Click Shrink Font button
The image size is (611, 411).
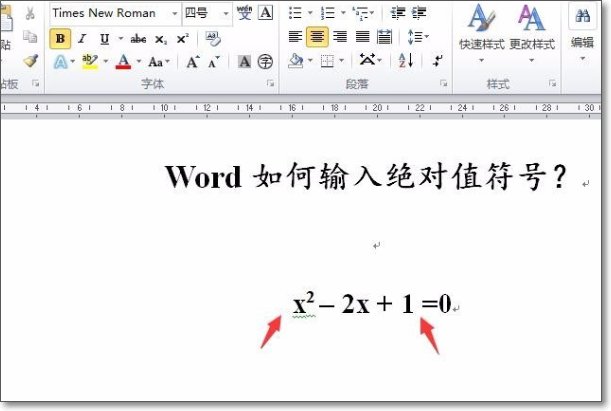214,62
